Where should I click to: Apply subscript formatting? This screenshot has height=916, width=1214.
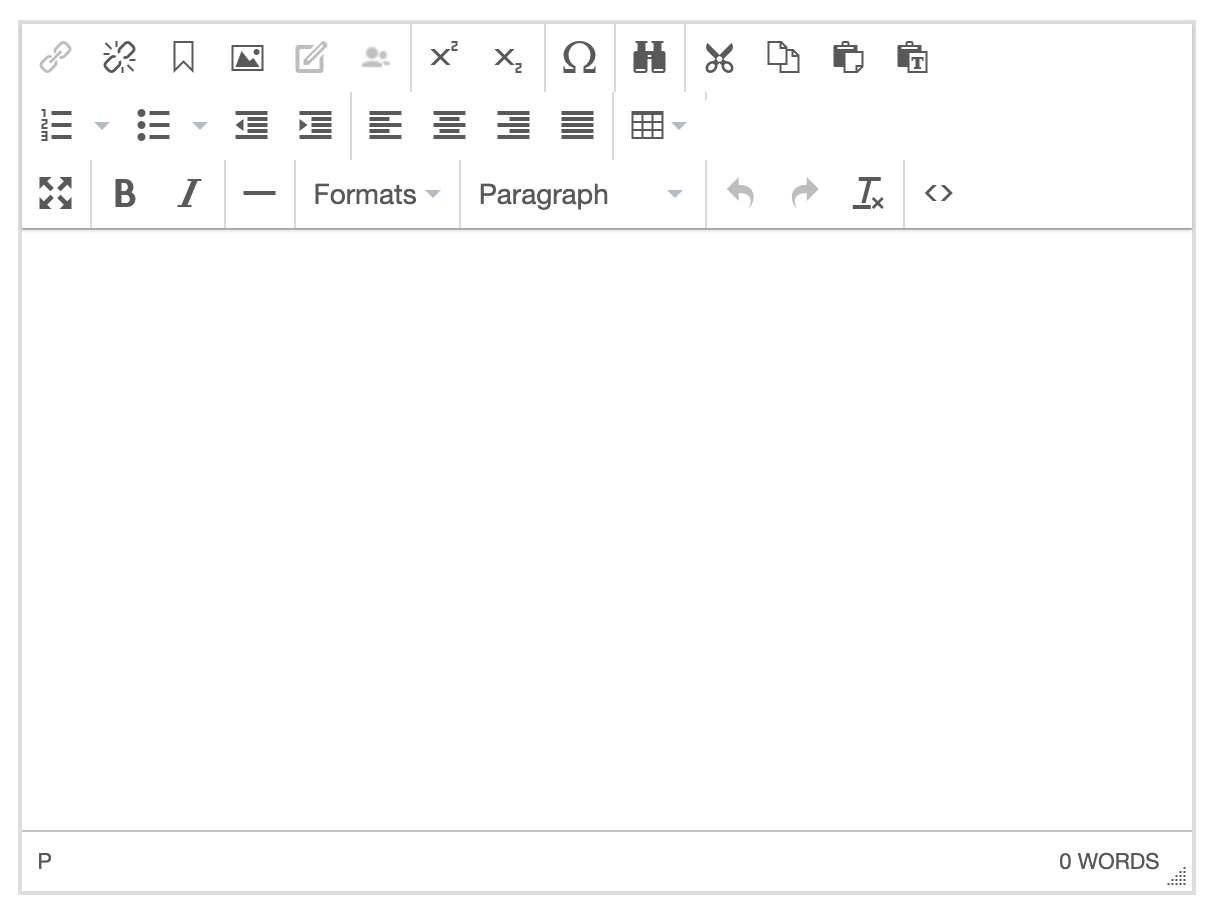(507, 59)
